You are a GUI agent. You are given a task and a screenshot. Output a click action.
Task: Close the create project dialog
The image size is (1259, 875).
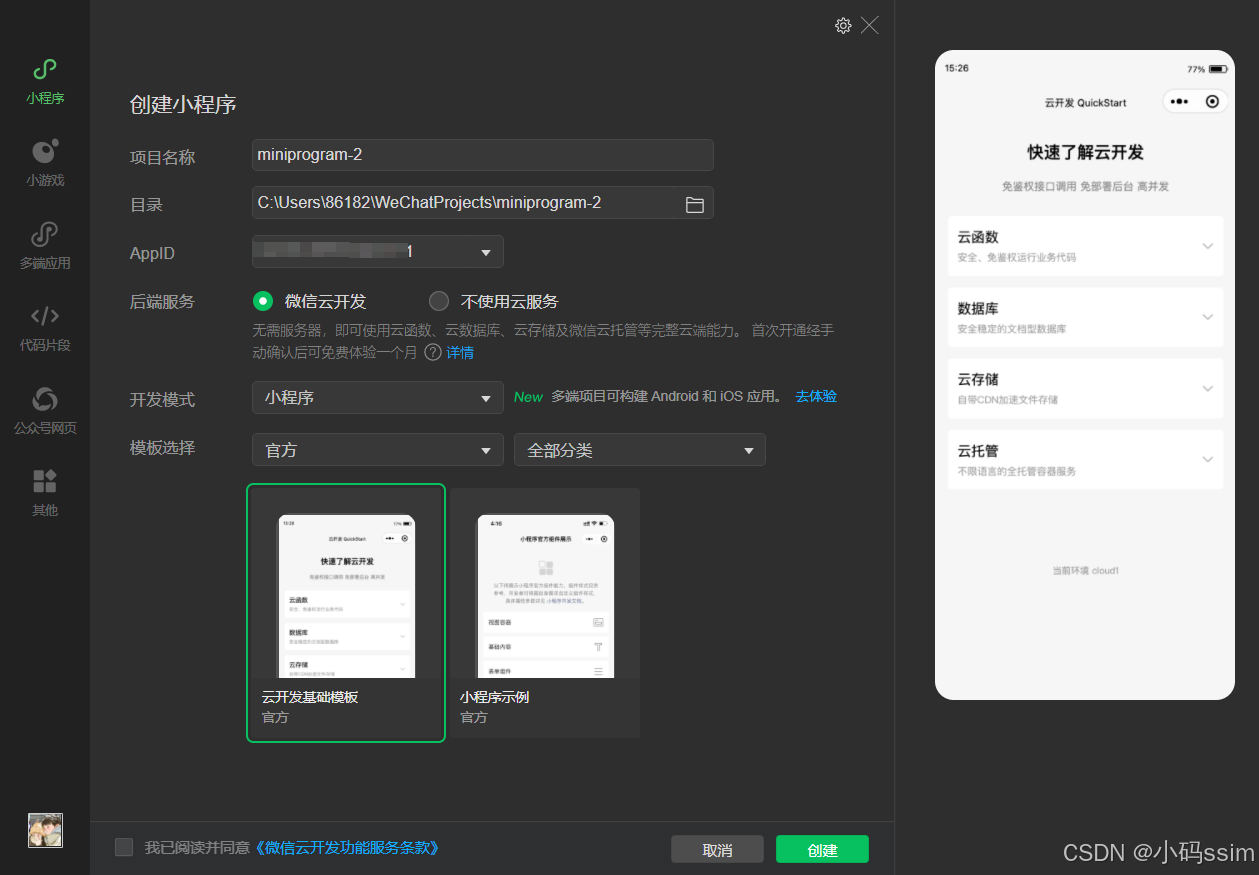click(x=870, y=26)
